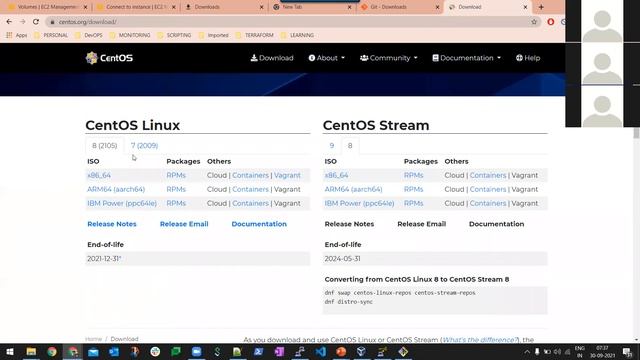Image resolution: width=640 pixels, height=360 pixels.
Task: Click the top participant video thumbnail
Action: tap(602, 21)
